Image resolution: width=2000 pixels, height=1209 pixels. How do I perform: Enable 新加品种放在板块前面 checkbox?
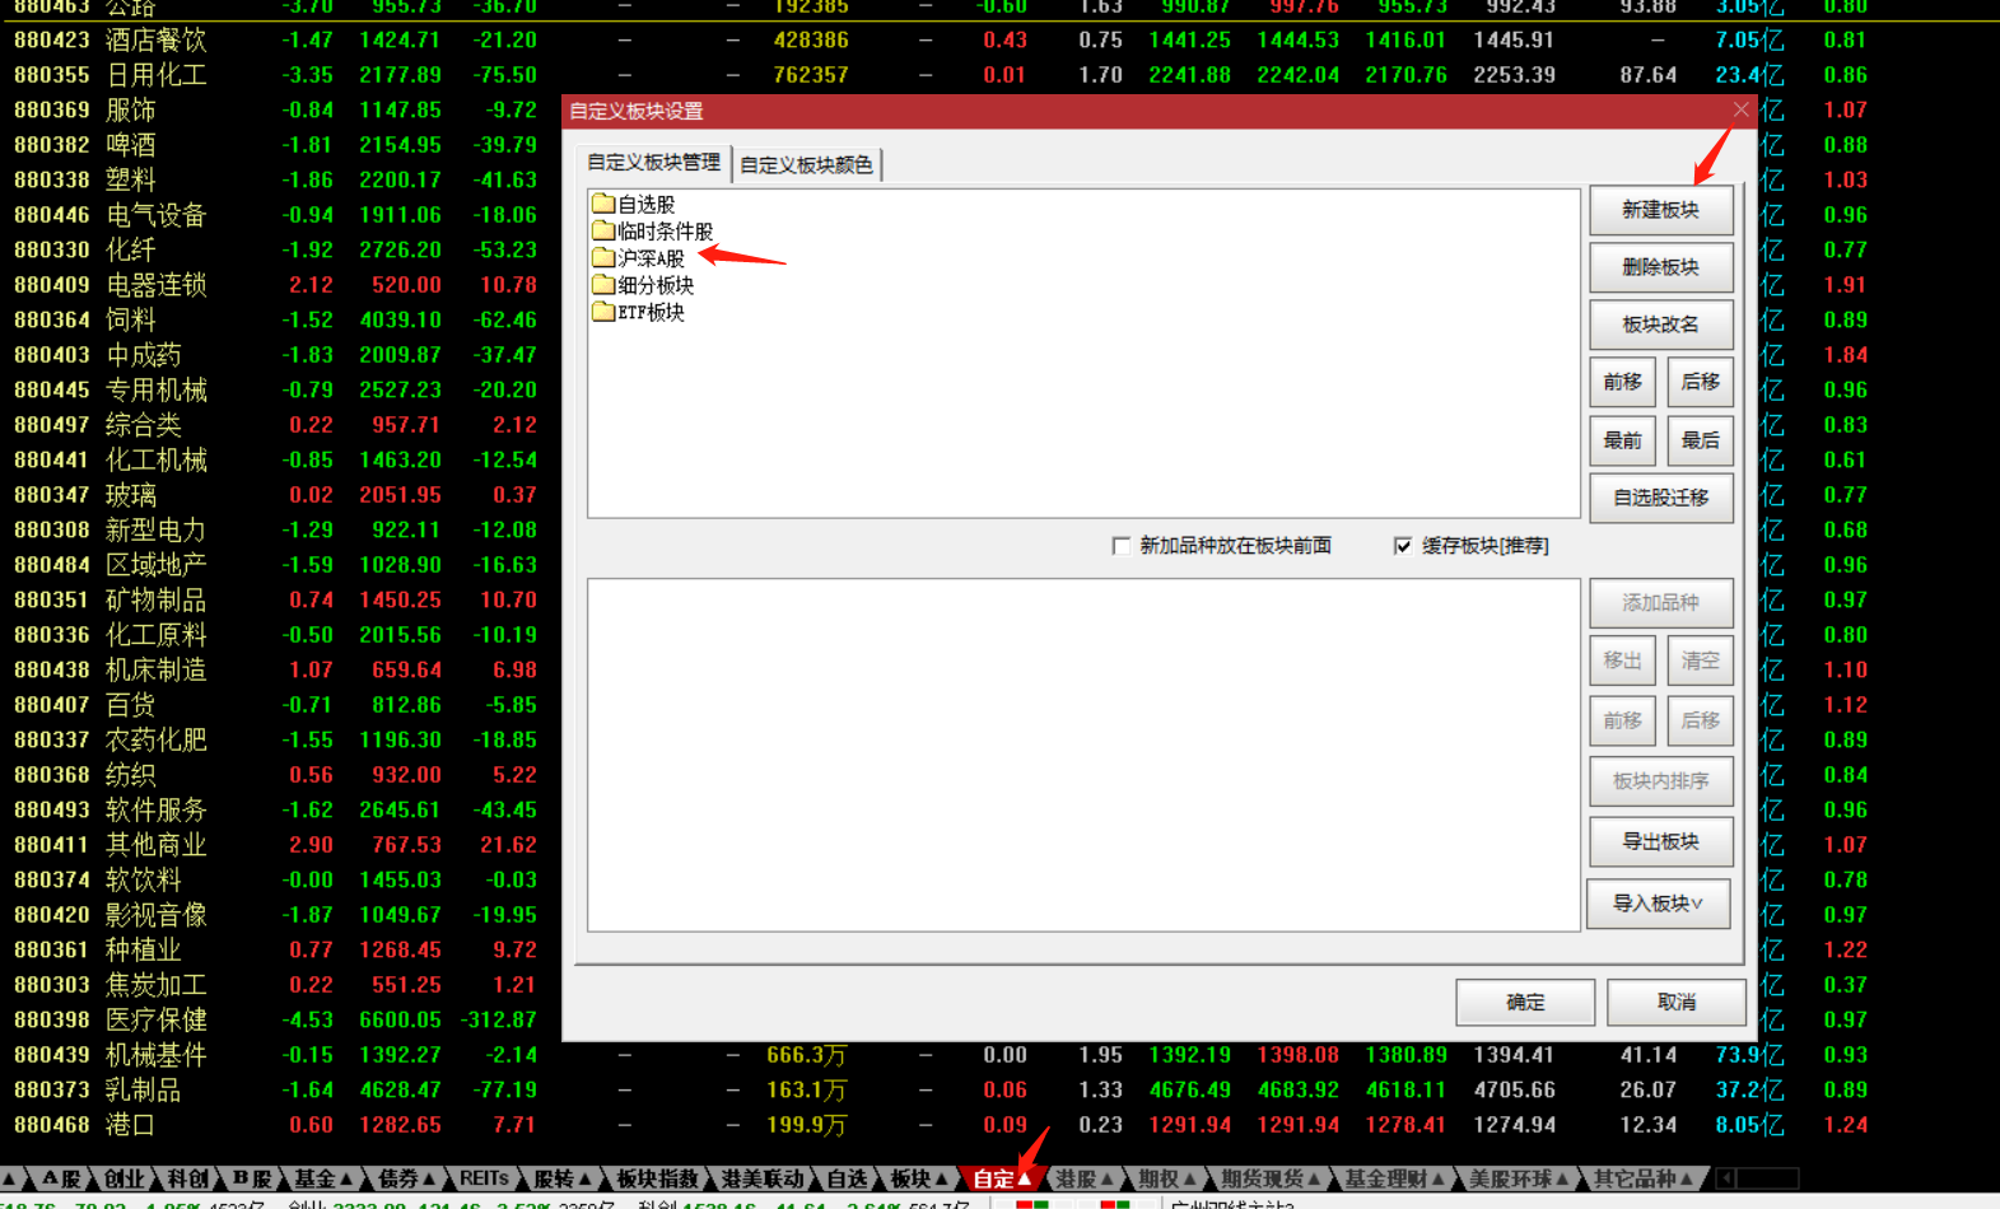click(1121, 546)
